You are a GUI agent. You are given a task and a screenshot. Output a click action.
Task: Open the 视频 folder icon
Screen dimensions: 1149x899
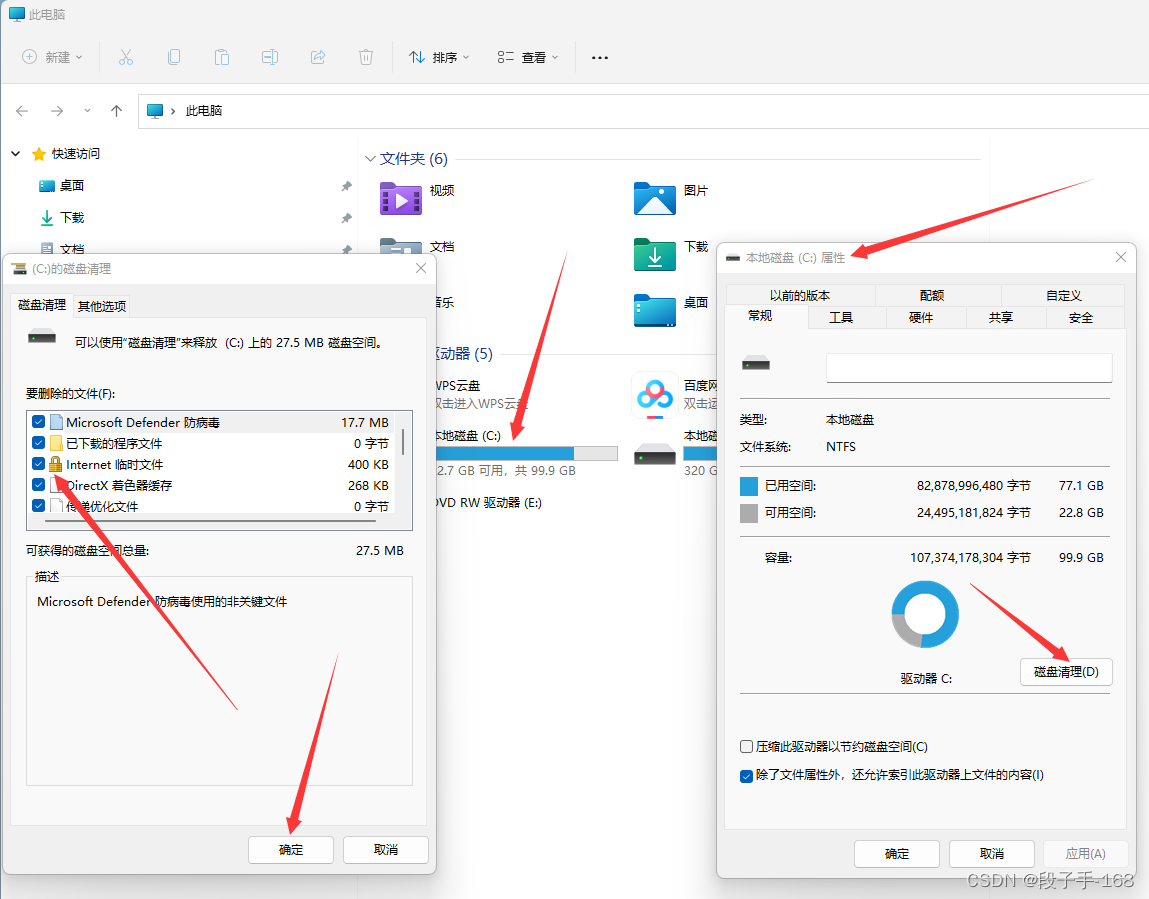(400, 199)
